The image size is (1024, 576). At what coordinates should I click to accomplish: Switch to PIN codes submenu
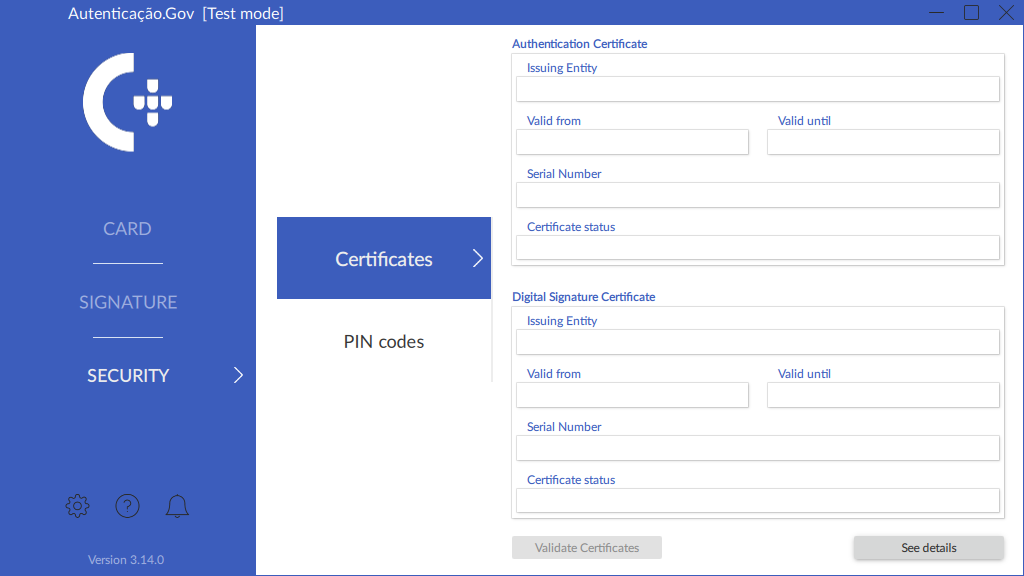(383, 342)
